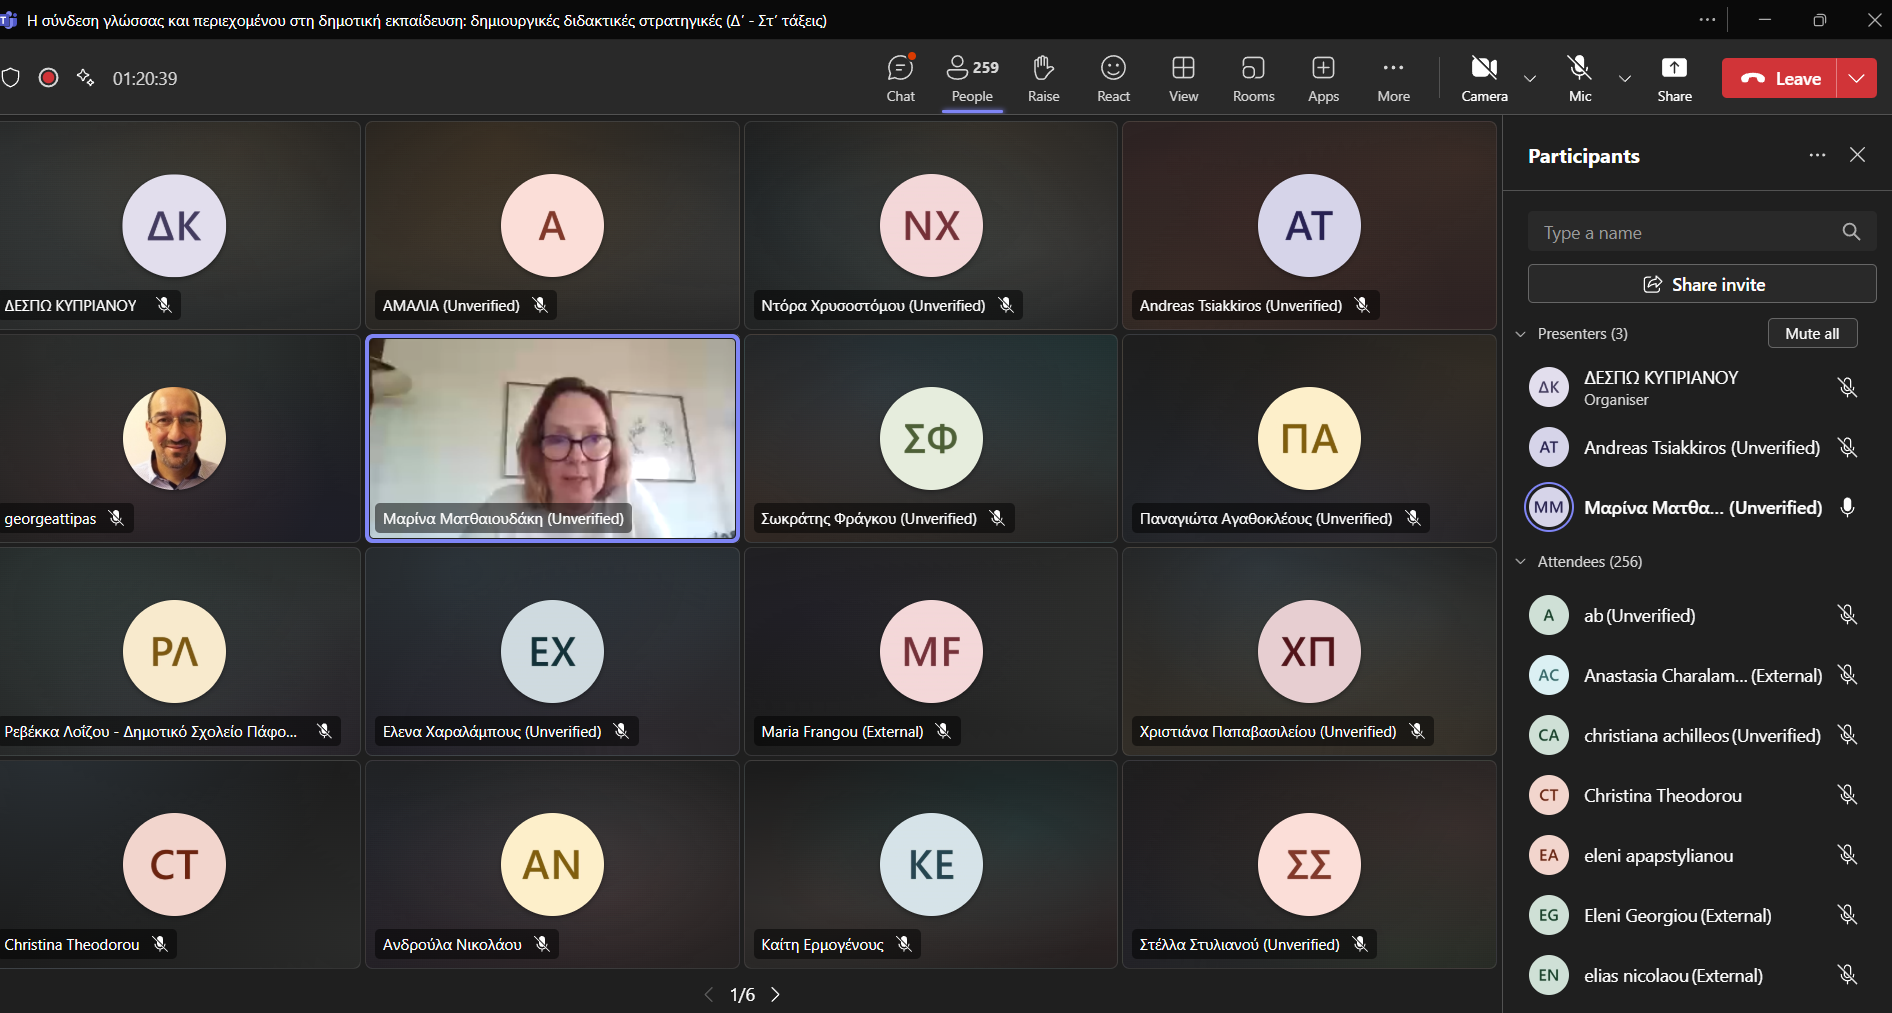Open the Apps menu
The image size is (1892, 1013).
[1323, 78]
